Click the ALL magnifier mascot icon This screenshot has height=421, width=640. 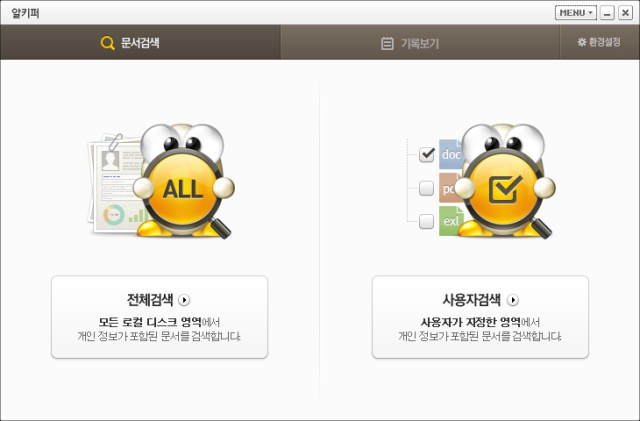(184, 181)
